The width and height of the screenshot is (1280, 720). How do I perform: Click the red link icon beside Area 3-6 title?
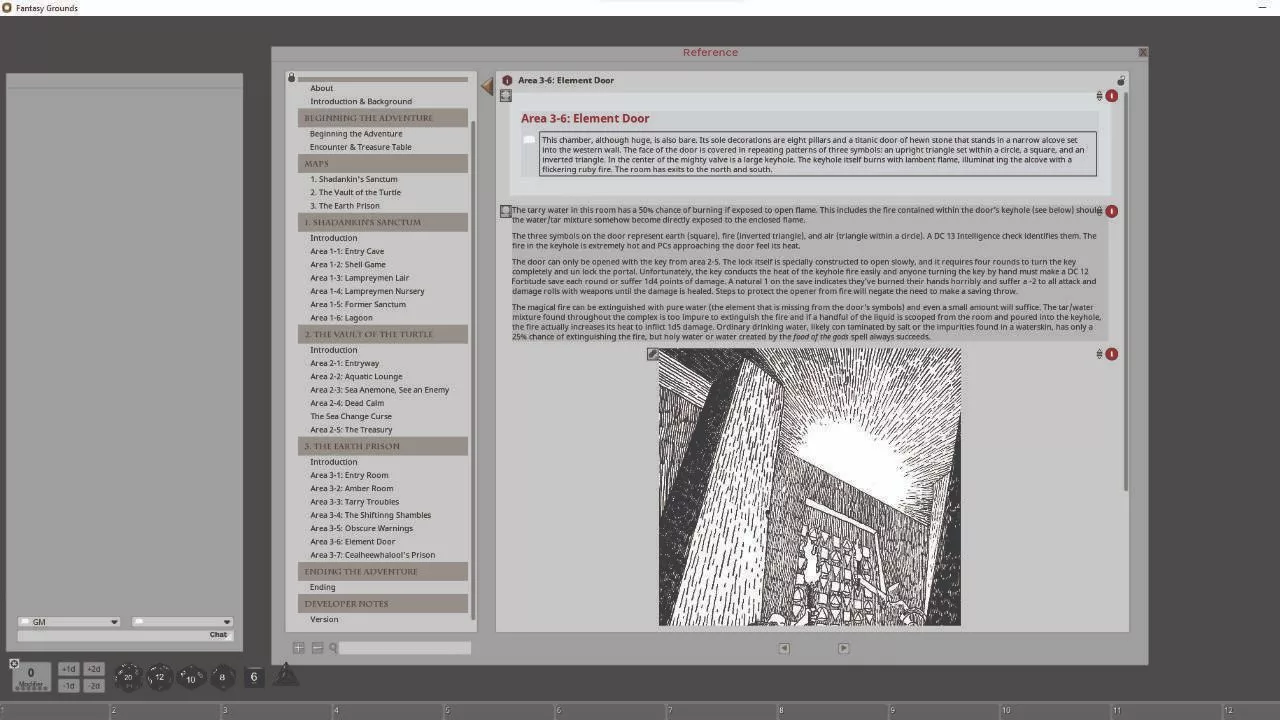[x=507, y=80]
